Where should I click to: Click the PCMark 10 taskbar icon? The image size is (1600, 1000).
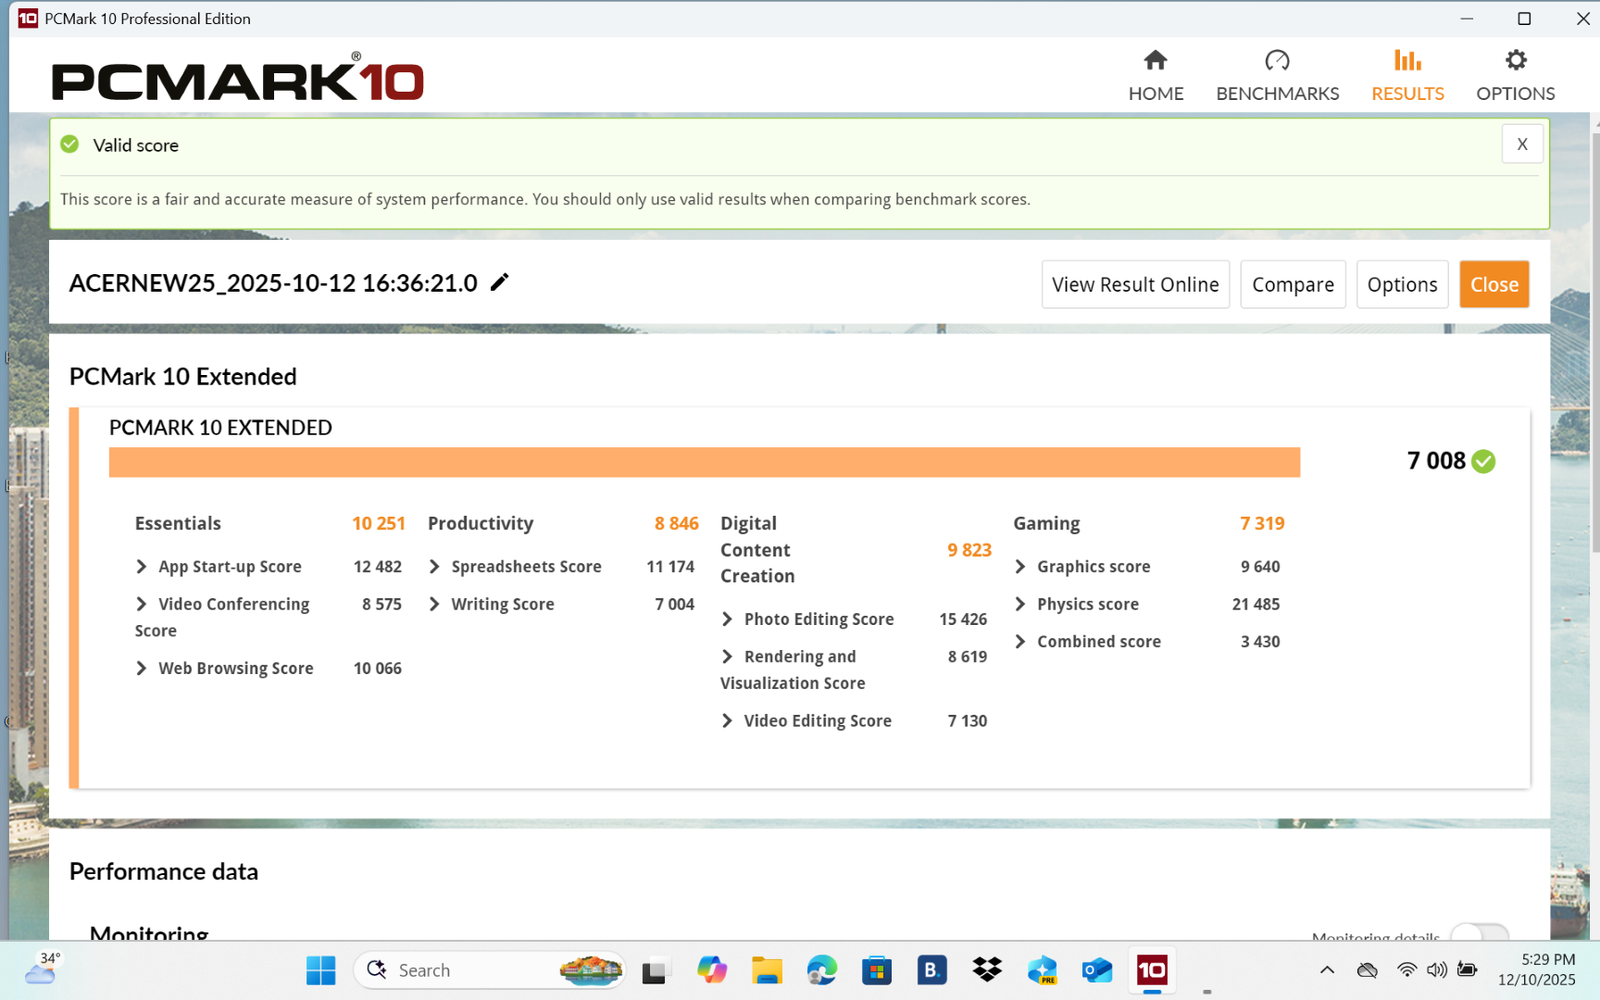[x=1151, y=970]
